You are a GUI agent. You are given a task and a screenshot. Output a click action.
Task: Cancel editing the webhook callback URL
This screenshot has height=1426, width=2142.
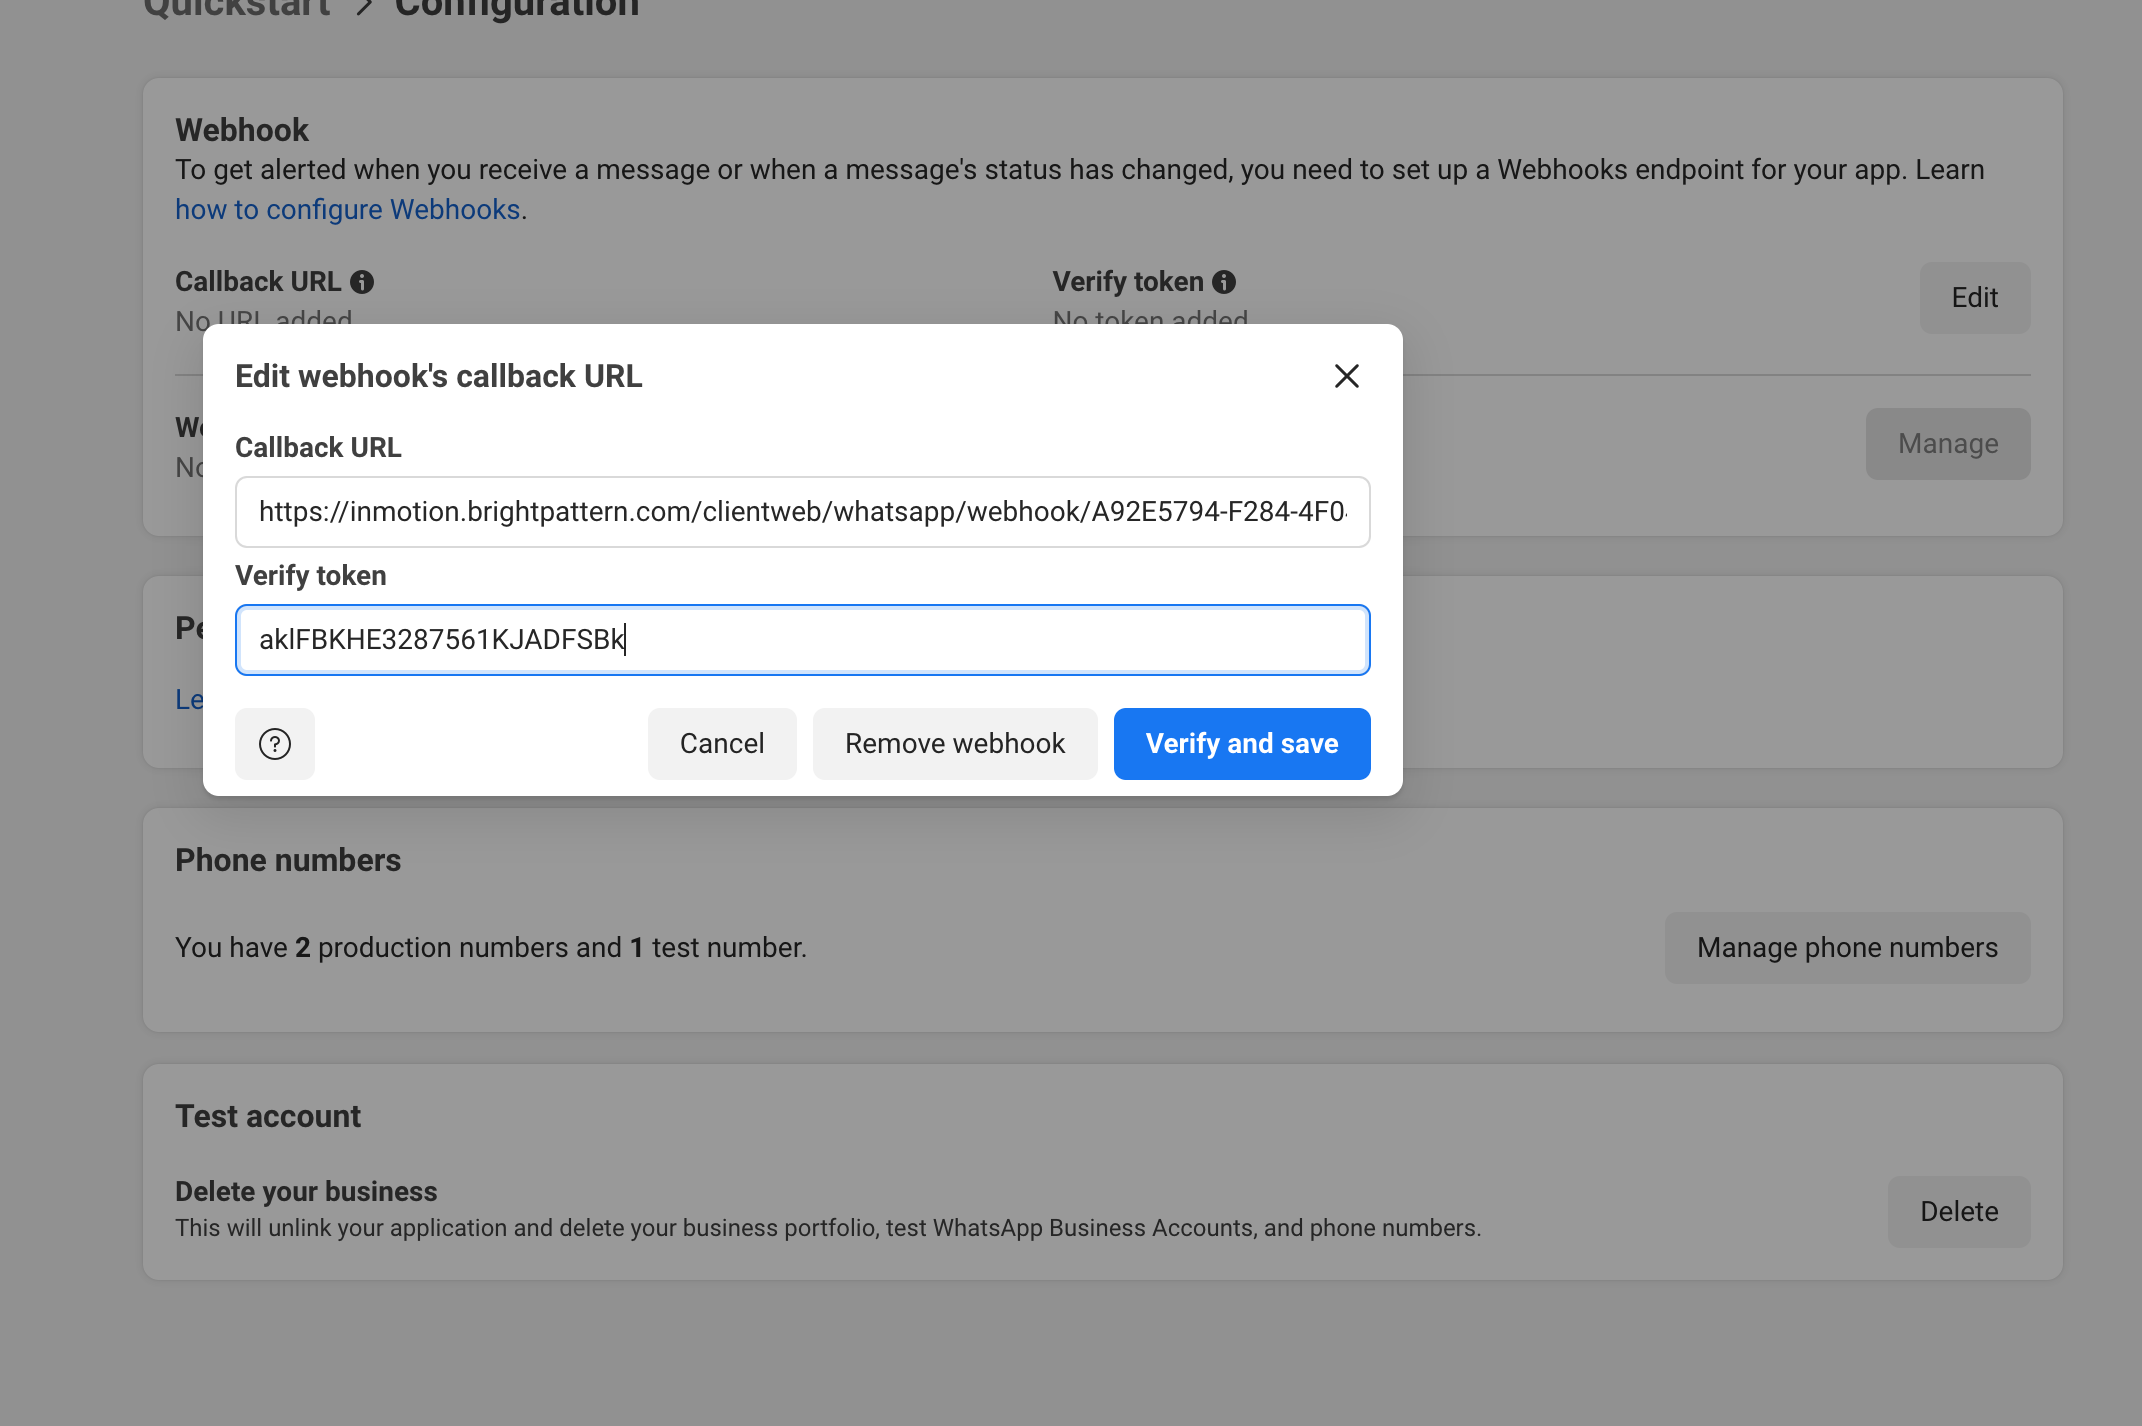click(722, 743)
